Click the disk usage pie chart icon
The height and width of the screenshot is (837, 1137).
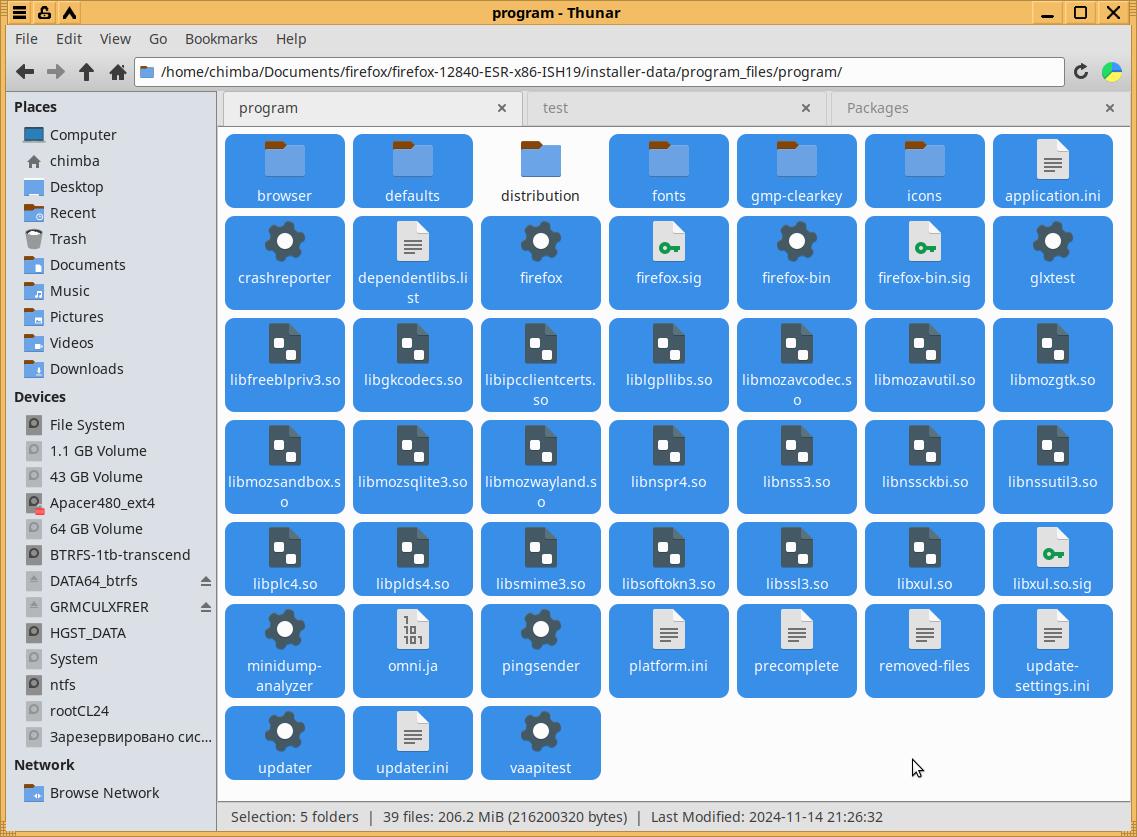tap(1112, 72)
